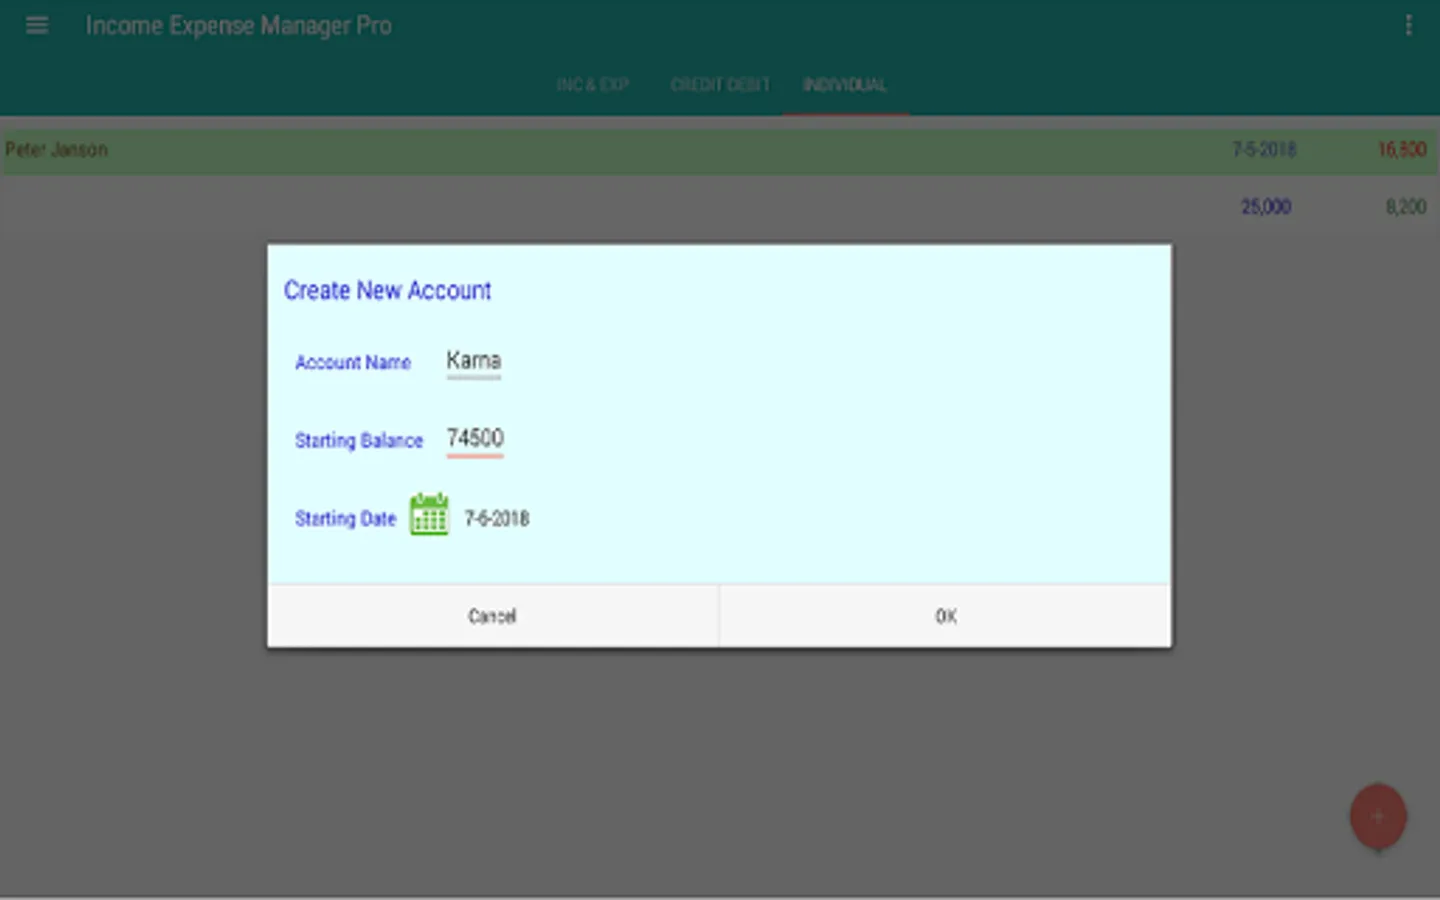The image size is (1440, 900).
Task: Select the INDIVIDUAL tab
Action: pyautogui.click(x=845, y=85)
